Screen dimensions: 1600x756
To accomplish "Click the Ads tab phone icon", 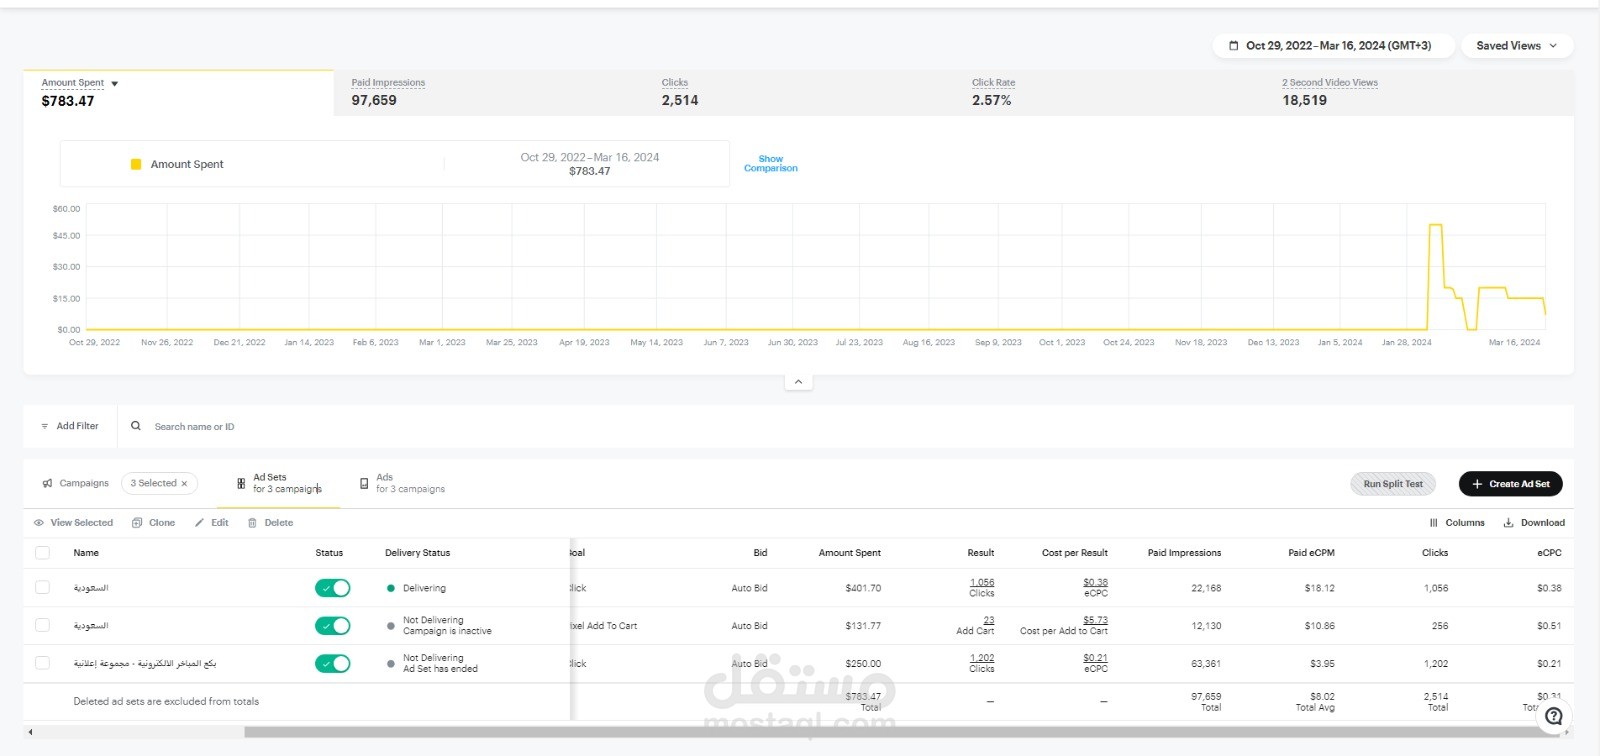I will [364, 483].
